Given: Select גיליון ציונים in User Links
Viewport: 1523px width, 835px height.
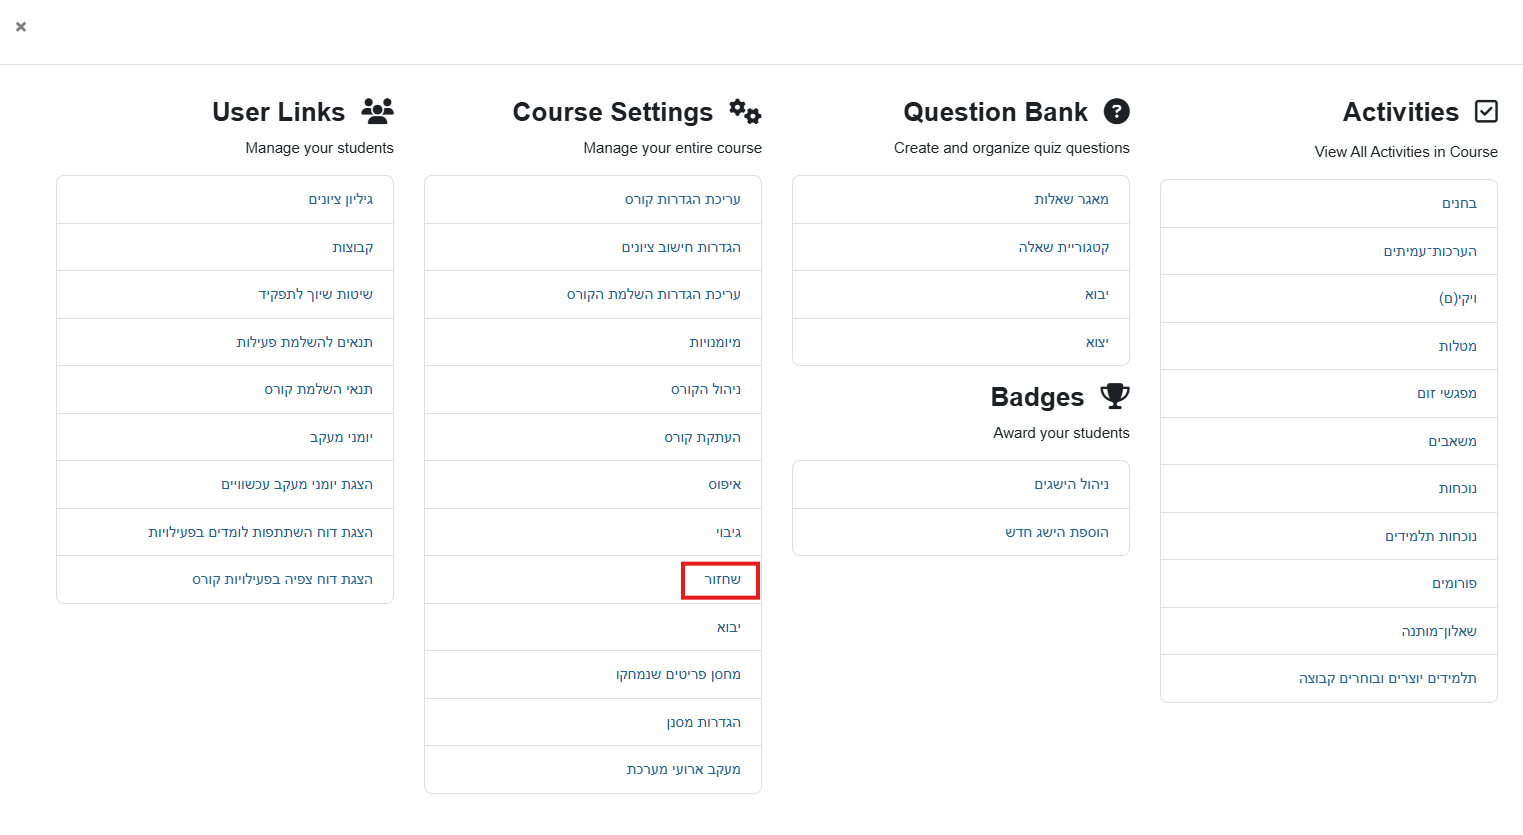Looking at the screenshot, I should pyautogui.click(x=340, y=200).
